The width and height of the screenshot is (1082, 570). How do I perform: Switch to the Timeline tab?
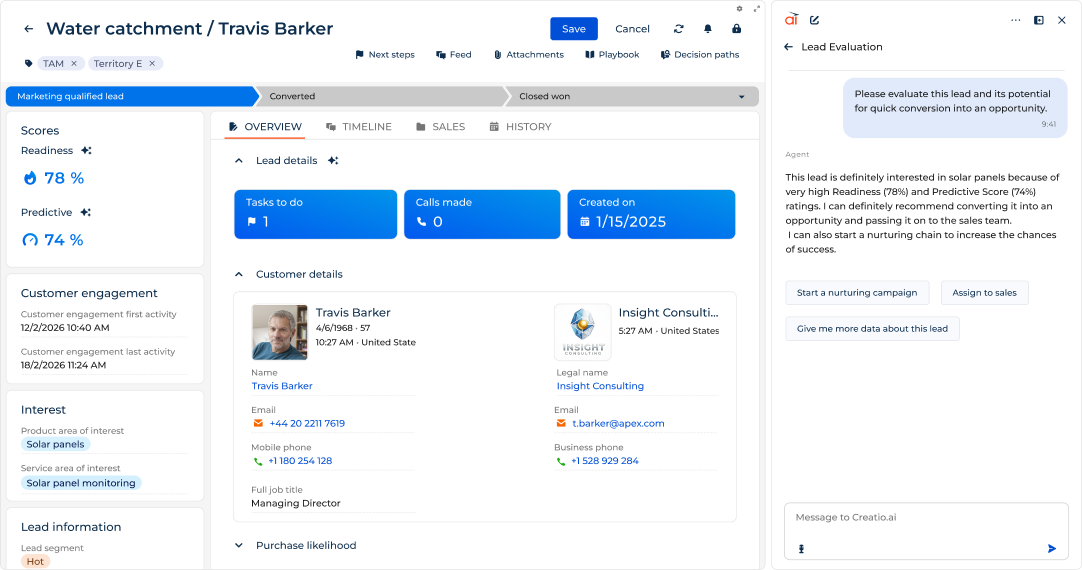[359, 127]
